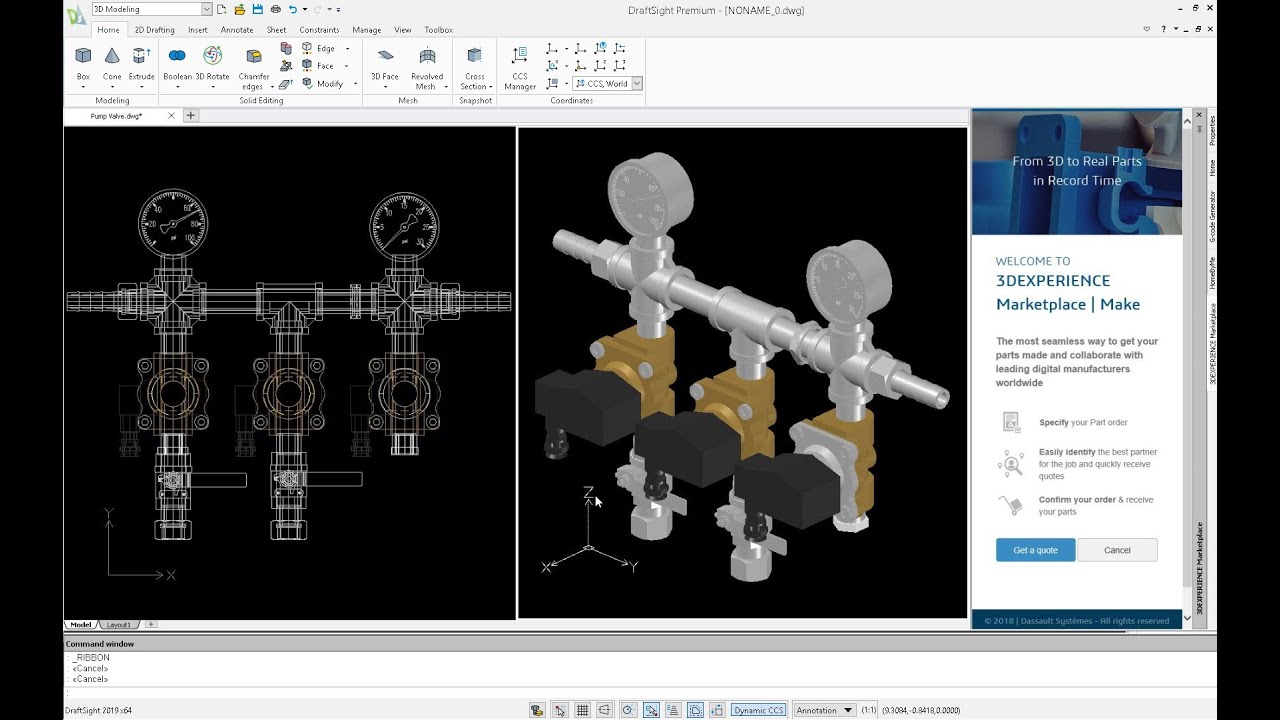Viewport: 1280px width, 720px height.
Task: Switch to the Constraints ribbon tab
Action: click(x=319, y=30)
